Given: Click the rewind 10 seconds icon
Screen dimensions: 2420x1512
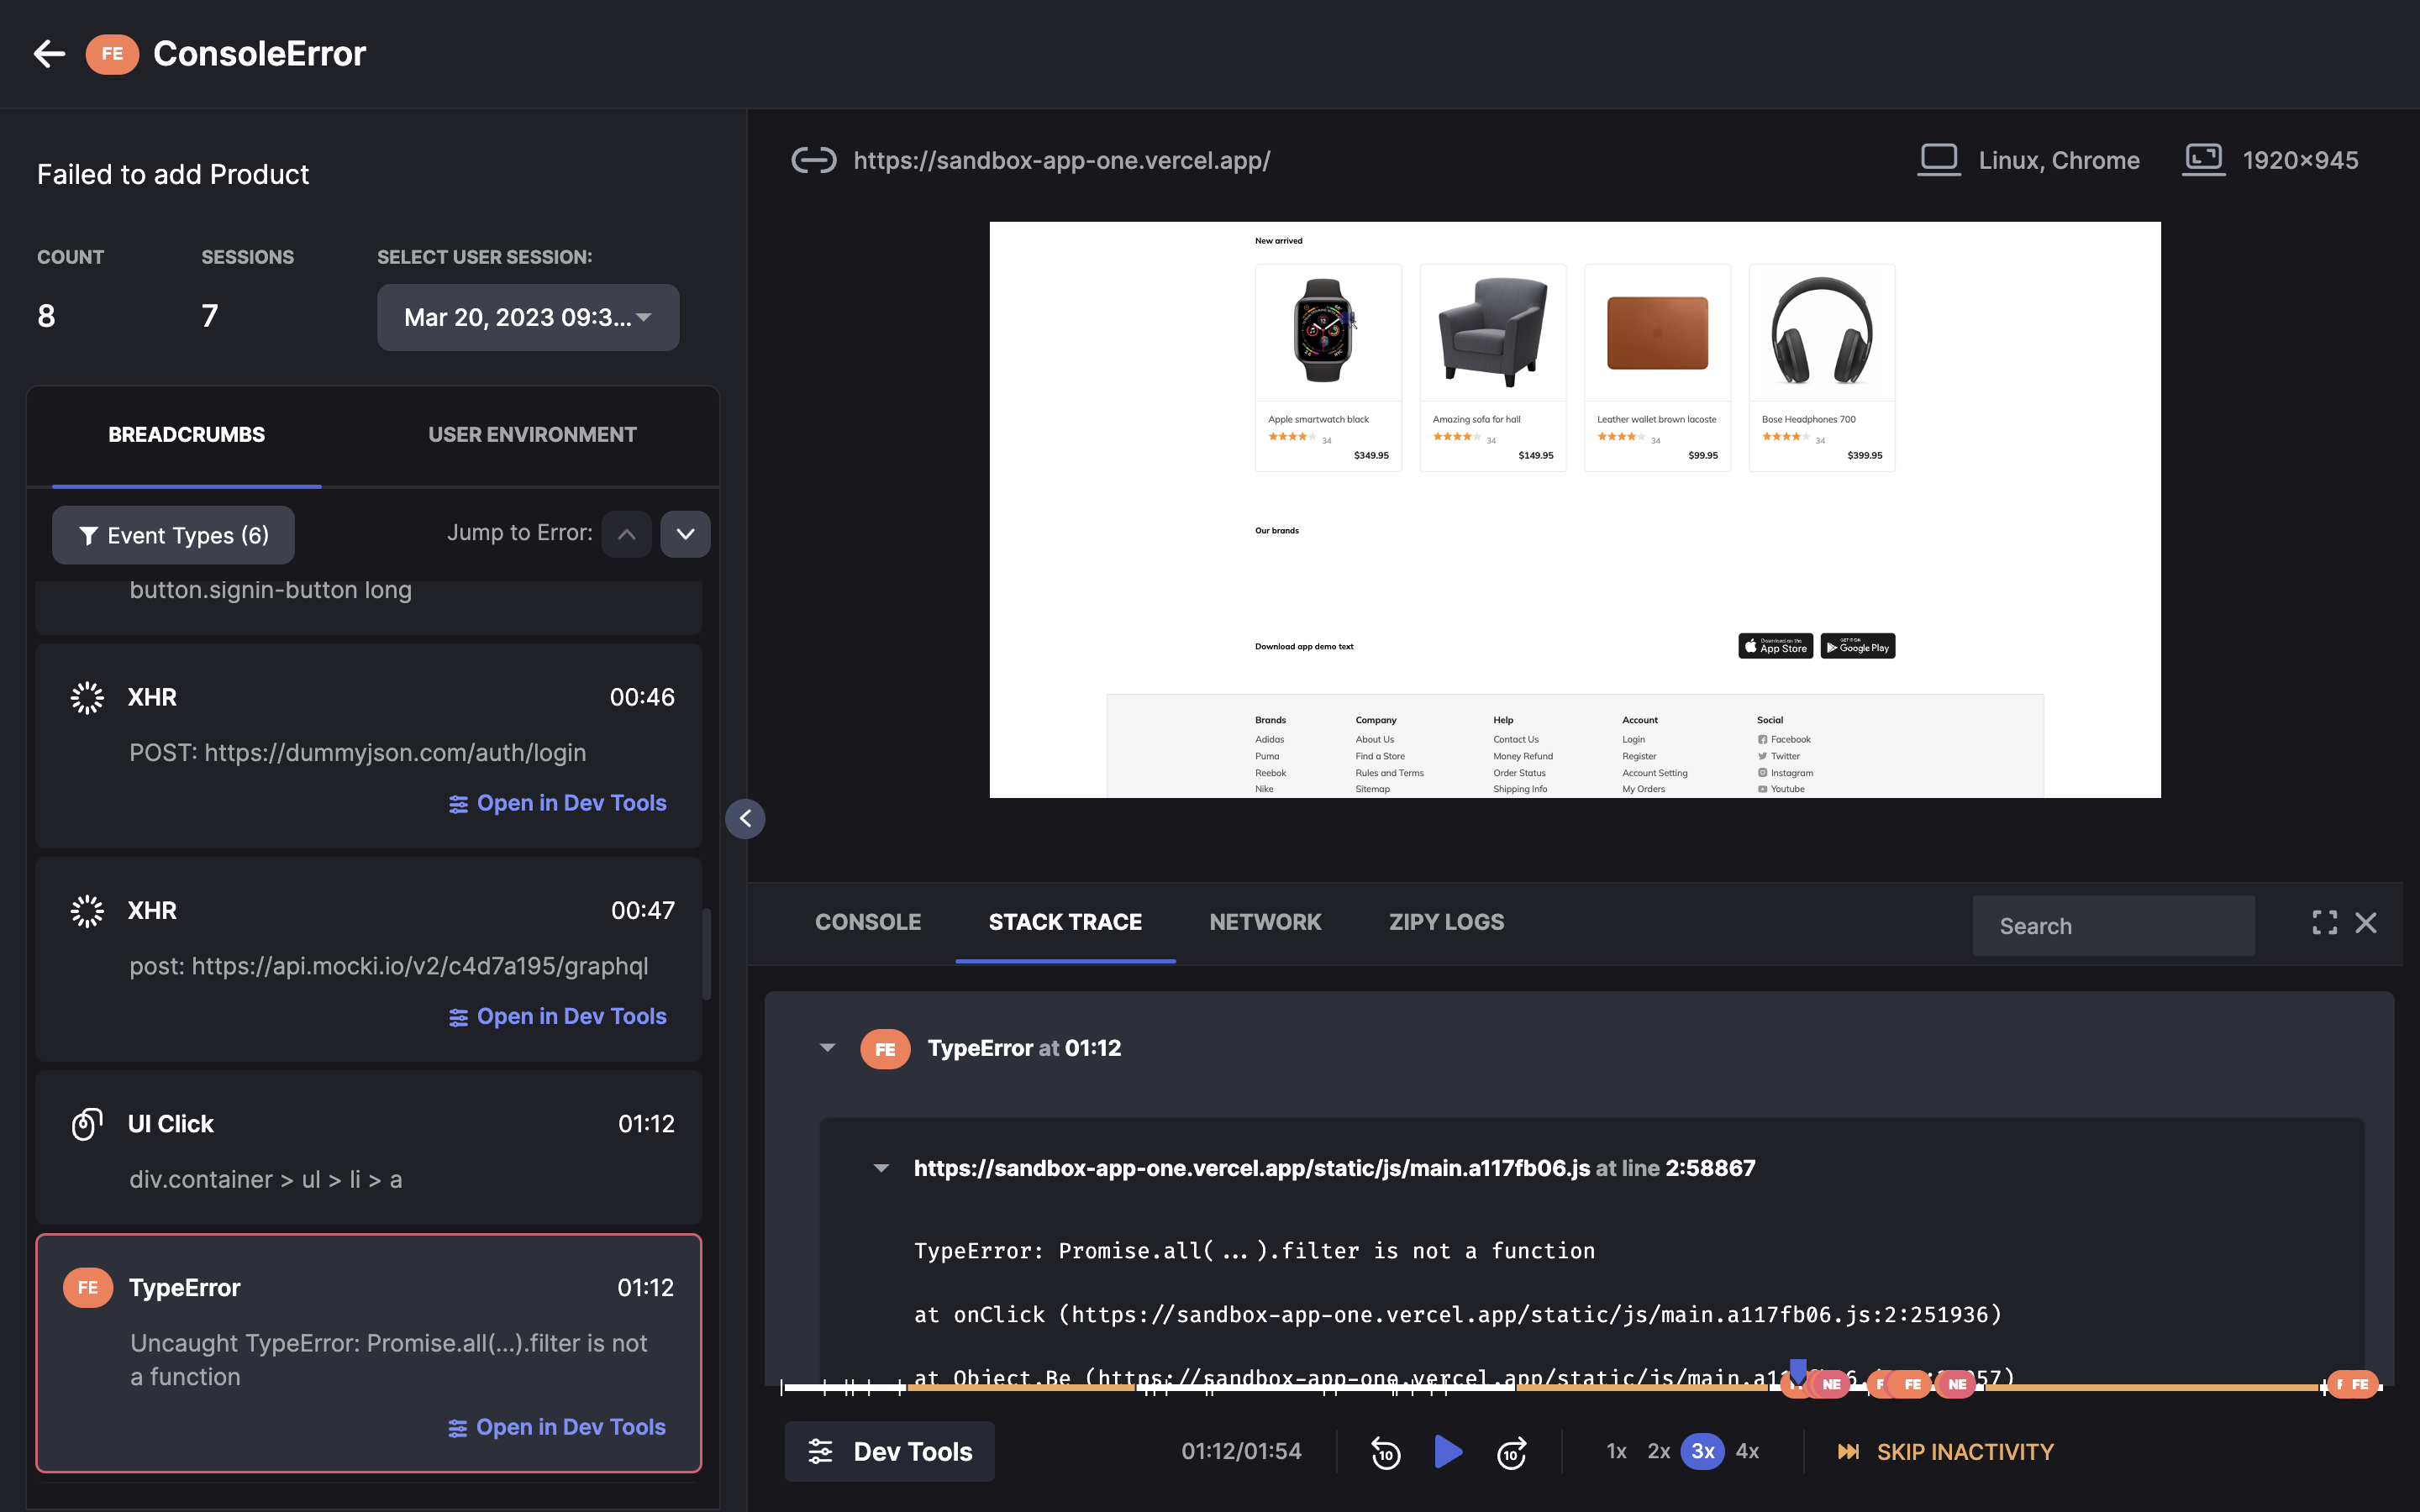Looking at the screenshot, I should (1385, 1452).
